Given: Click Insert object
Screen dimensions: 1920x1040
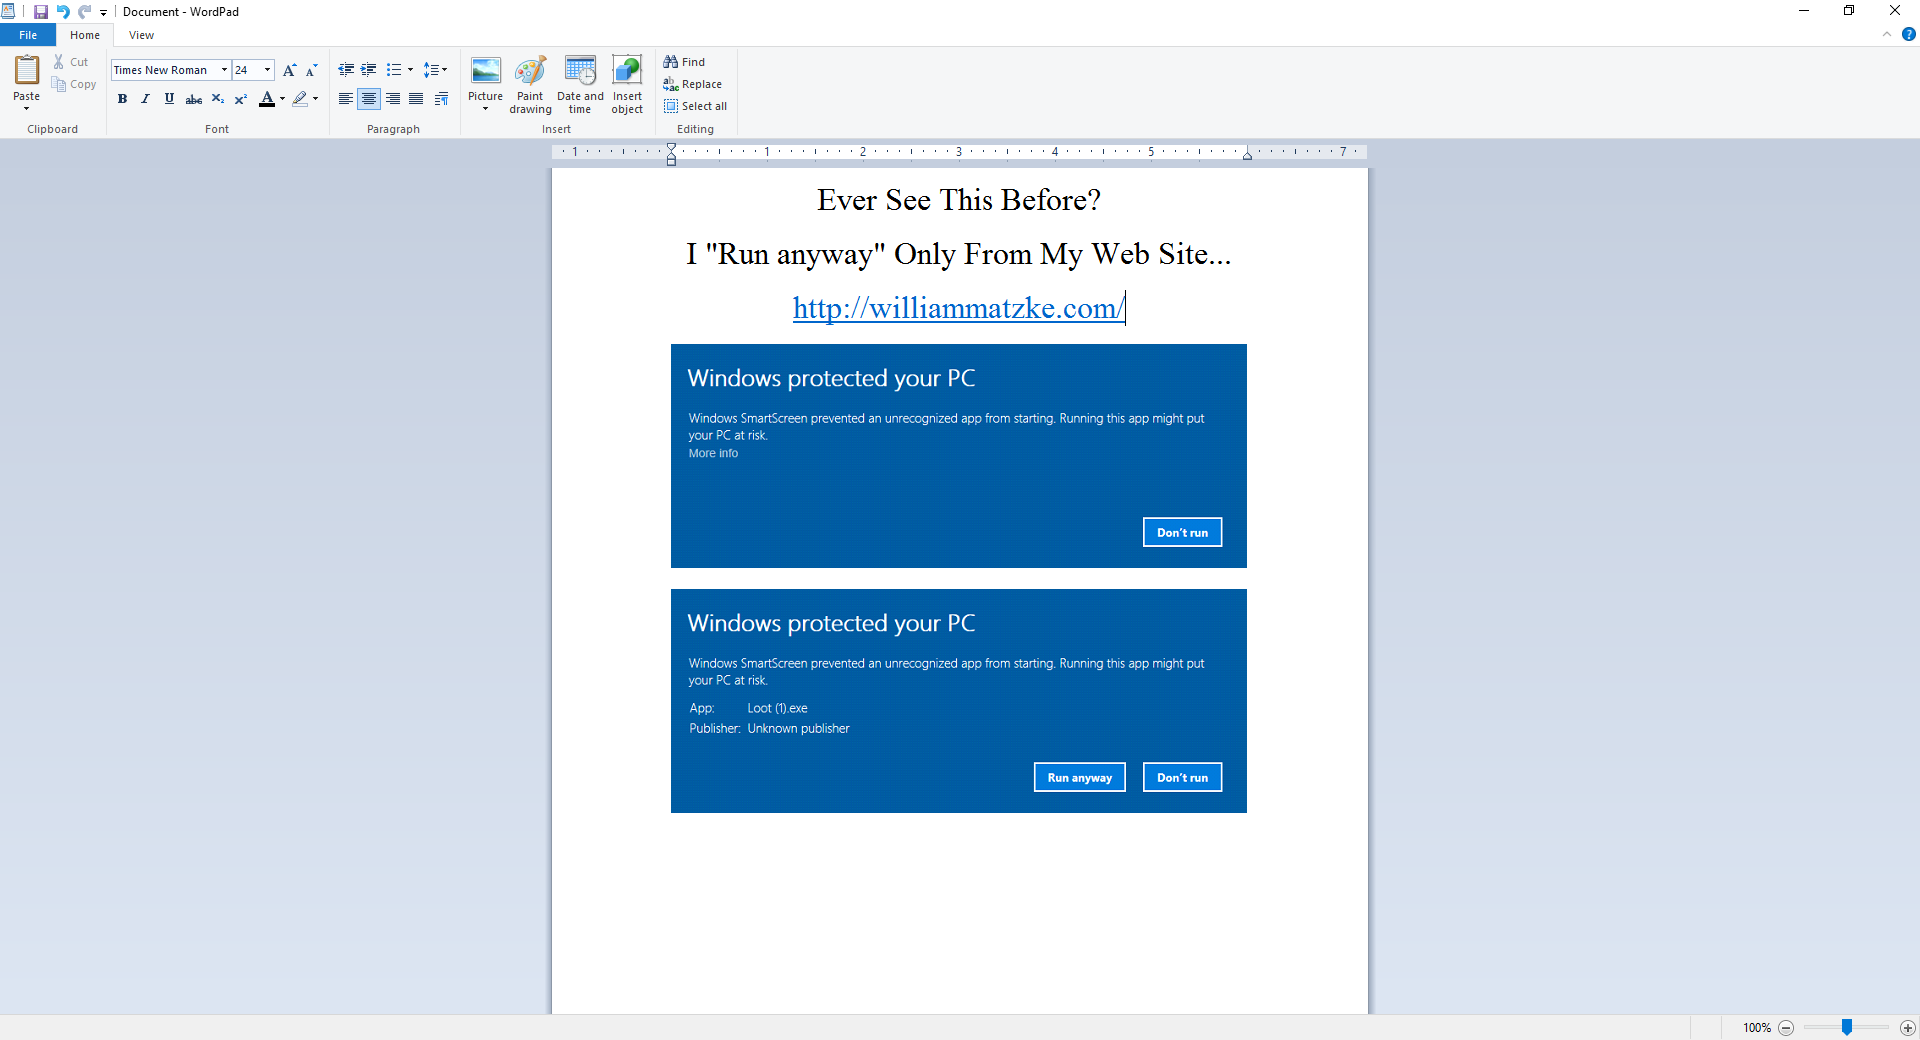Looking at the screenshot, I should coord(627,85).
